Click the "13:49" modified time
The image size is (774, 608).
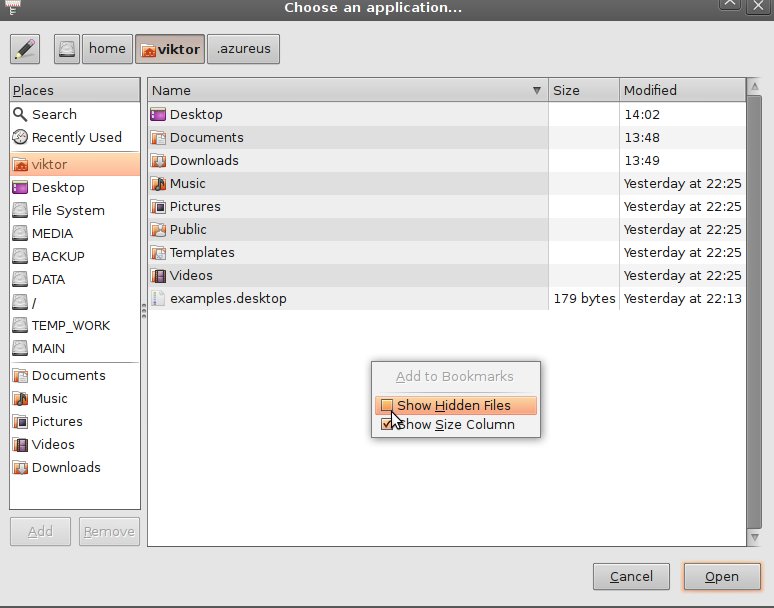point(642,160)
